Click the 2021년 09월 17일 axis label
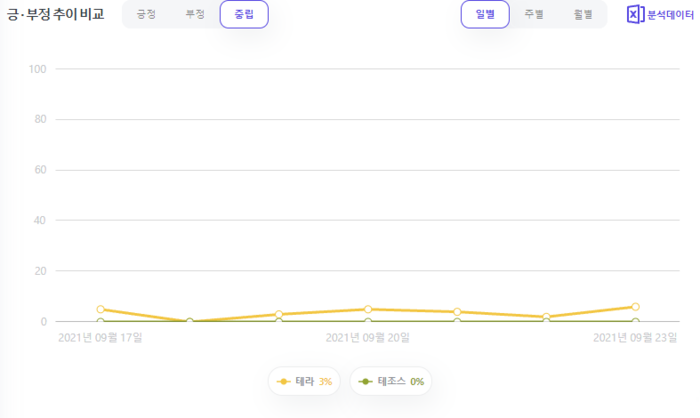Viewport: 700px width, 418px height. (x=101, y=338)
